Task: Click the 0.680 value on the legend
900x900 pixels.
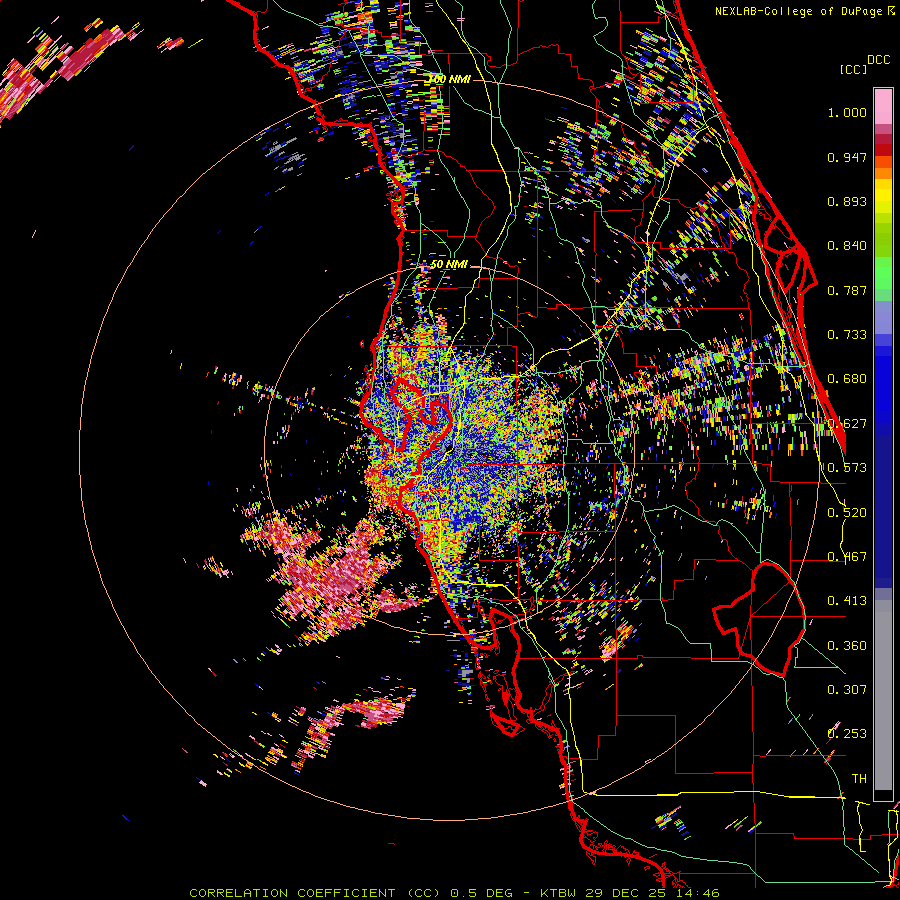Action: (x=847, y=379)
